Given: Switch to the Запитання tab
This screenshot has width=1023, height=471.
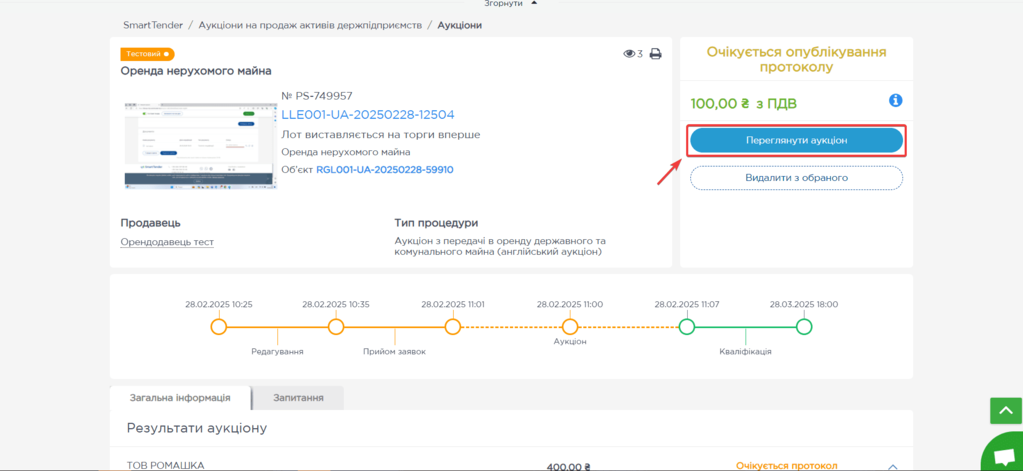Looking at the screenshot, I should [x=298, y=397].
